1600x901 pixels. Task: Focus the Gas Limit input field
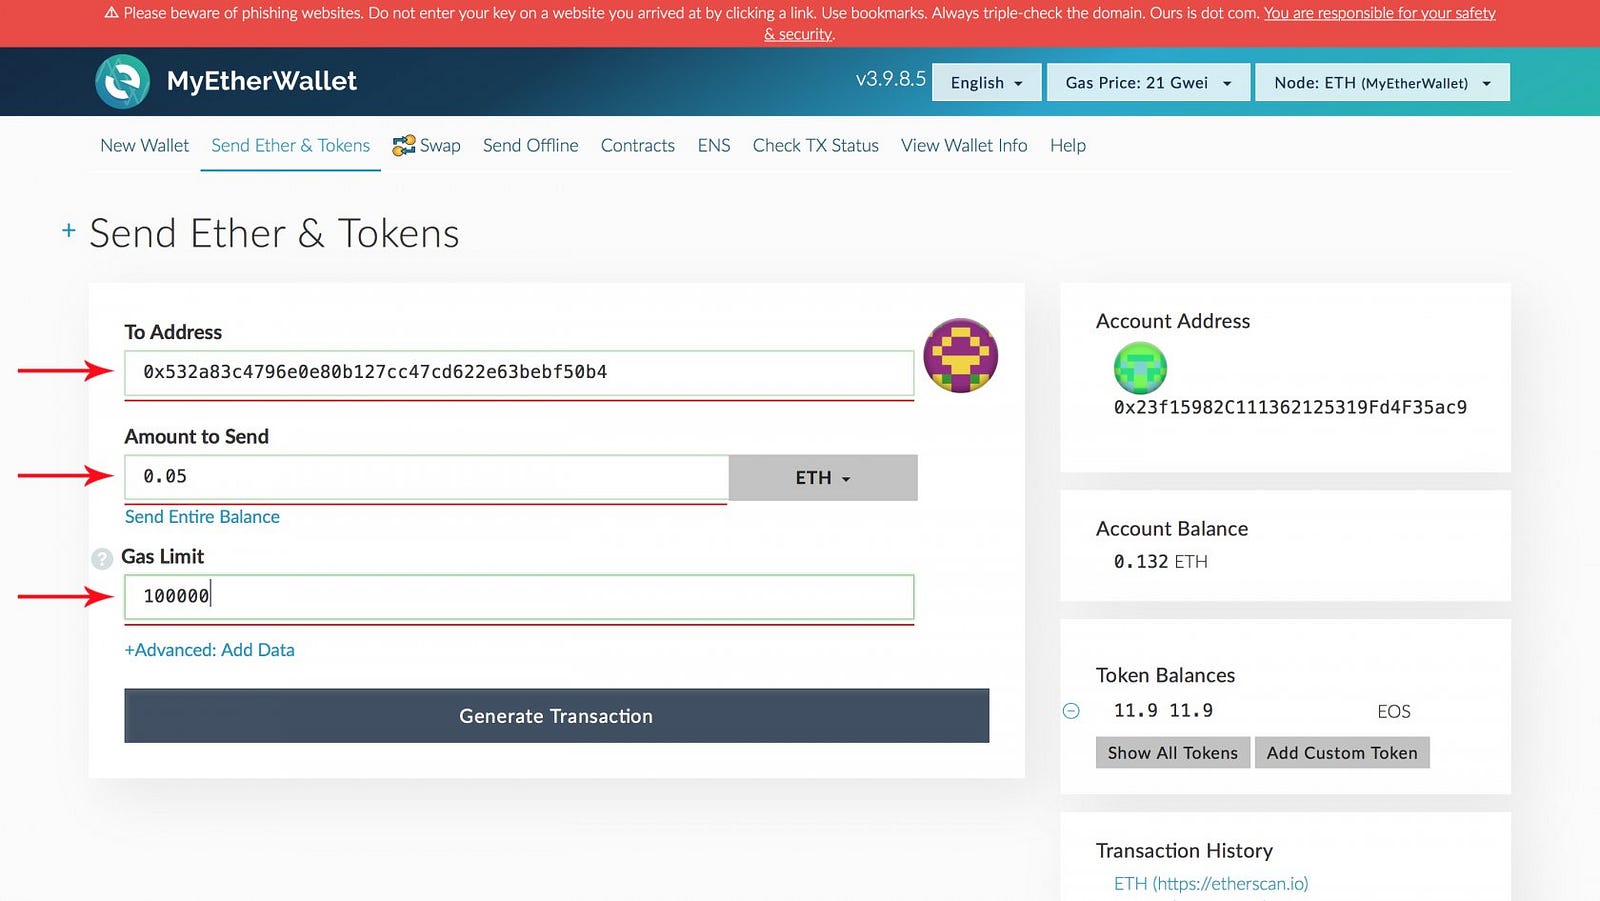coord(519,597)
